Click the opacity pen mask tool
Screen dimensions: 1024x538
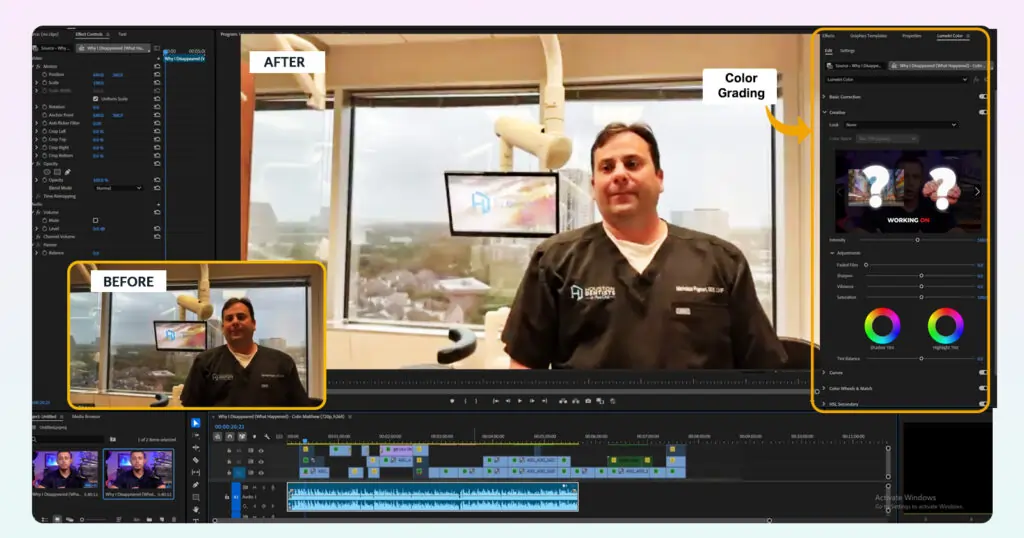click(69, 171)
